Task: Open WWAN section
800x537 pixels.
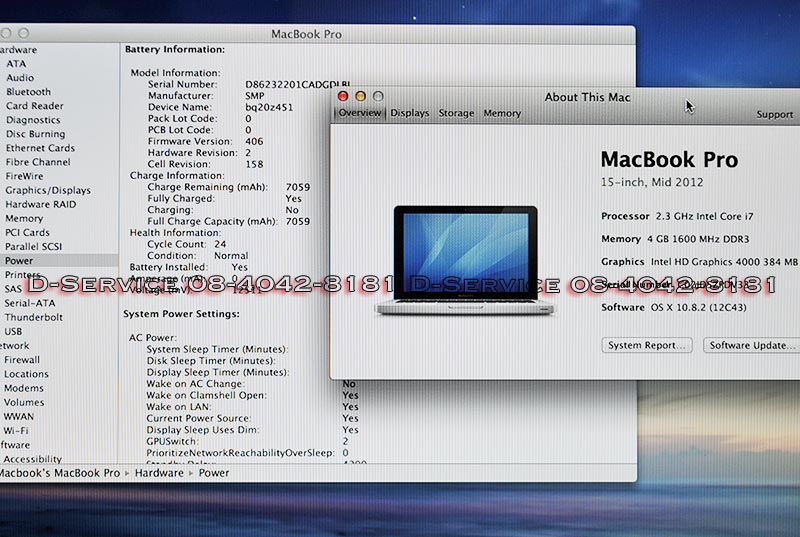Action: click(19, 417)
